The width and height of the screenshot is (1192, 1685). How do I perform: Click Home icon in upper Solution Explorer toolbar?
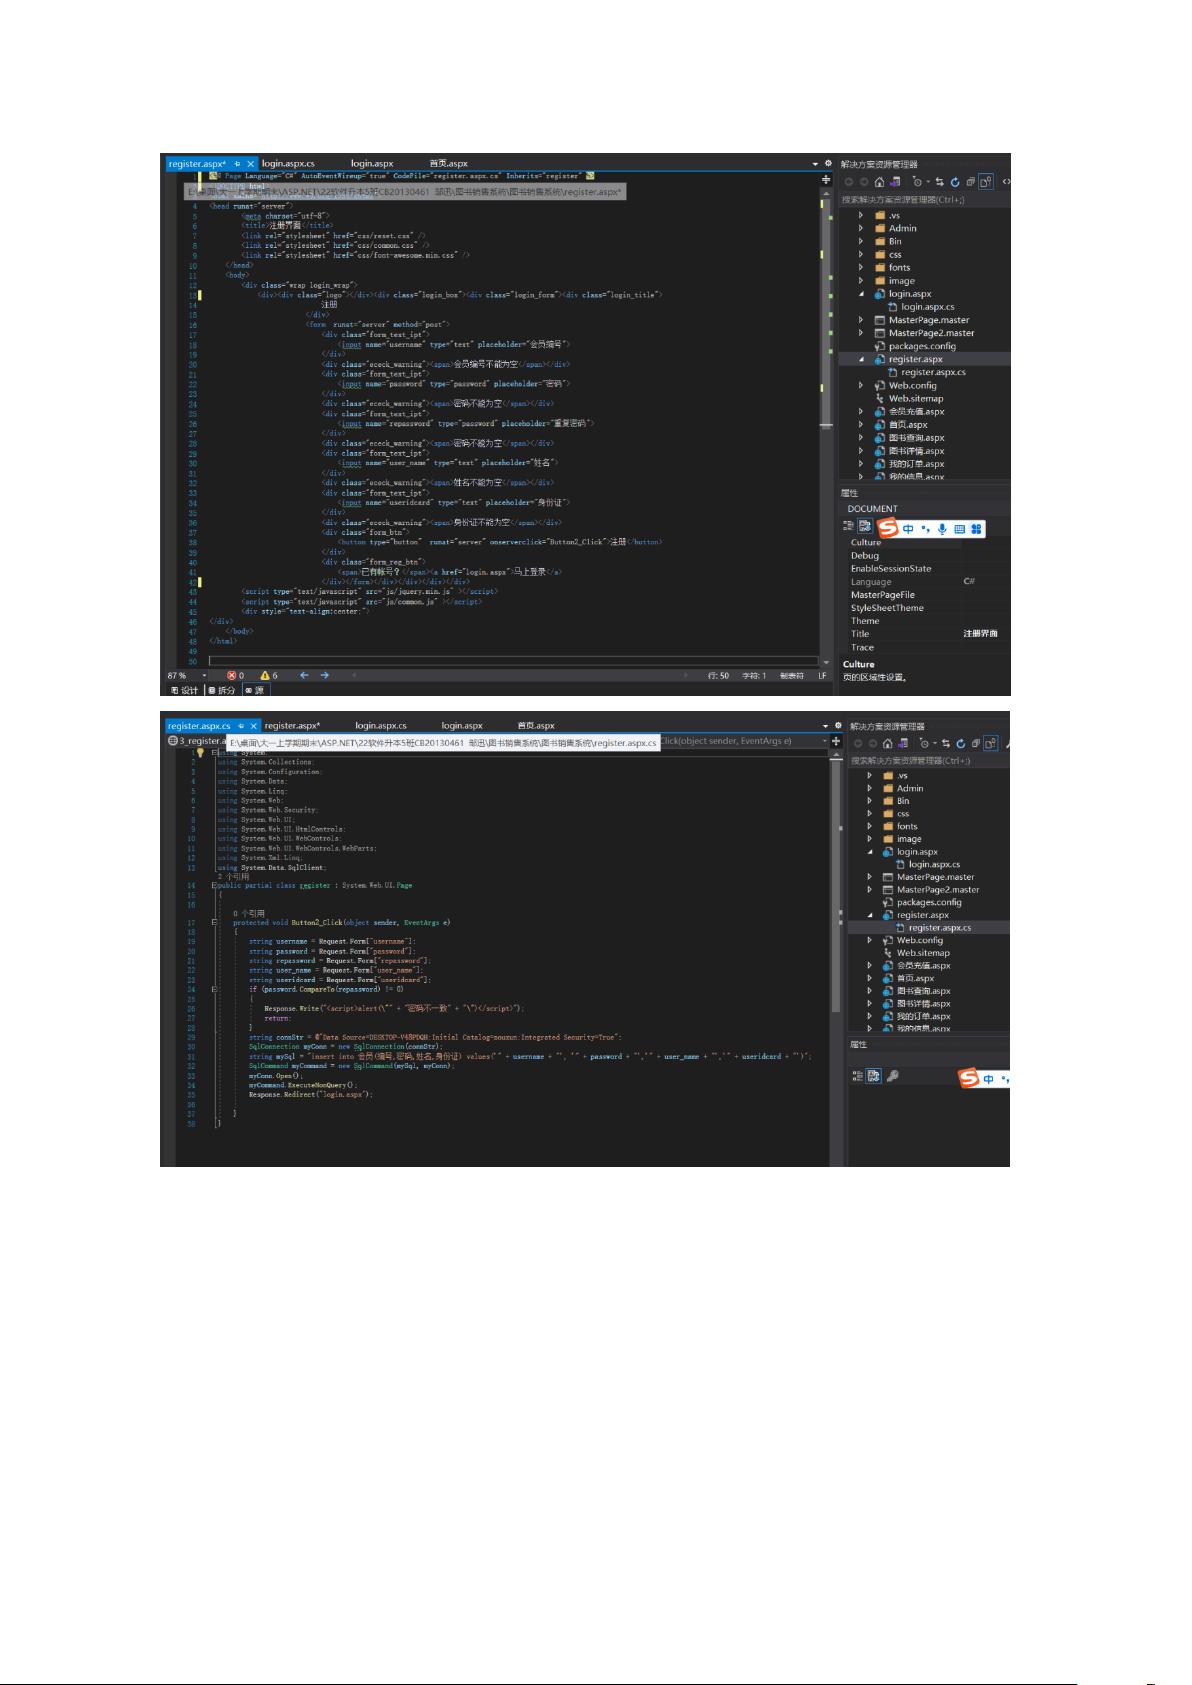pos(879,182)
